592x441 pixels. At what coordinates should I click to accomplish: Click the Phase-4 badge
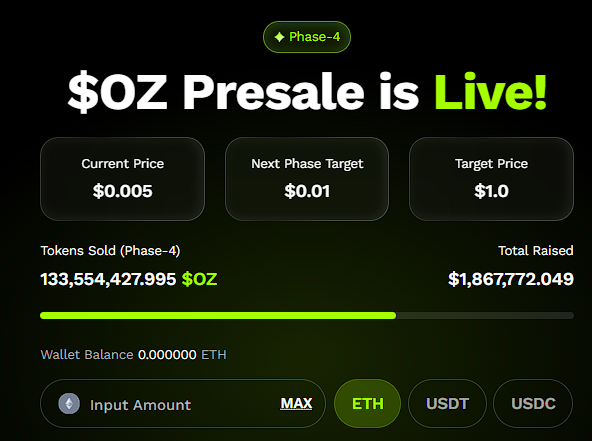(x=307, y=37)
